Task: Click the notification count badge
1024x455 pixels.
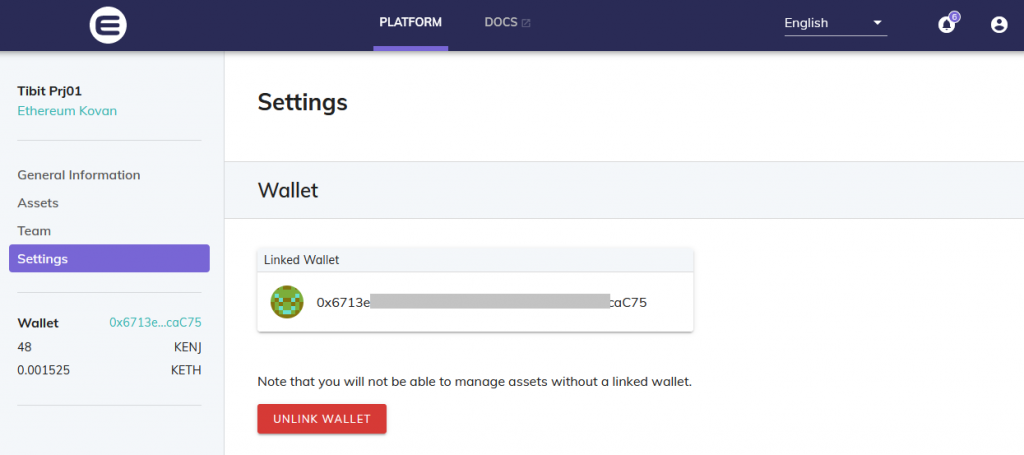Action: coord(954,16)
